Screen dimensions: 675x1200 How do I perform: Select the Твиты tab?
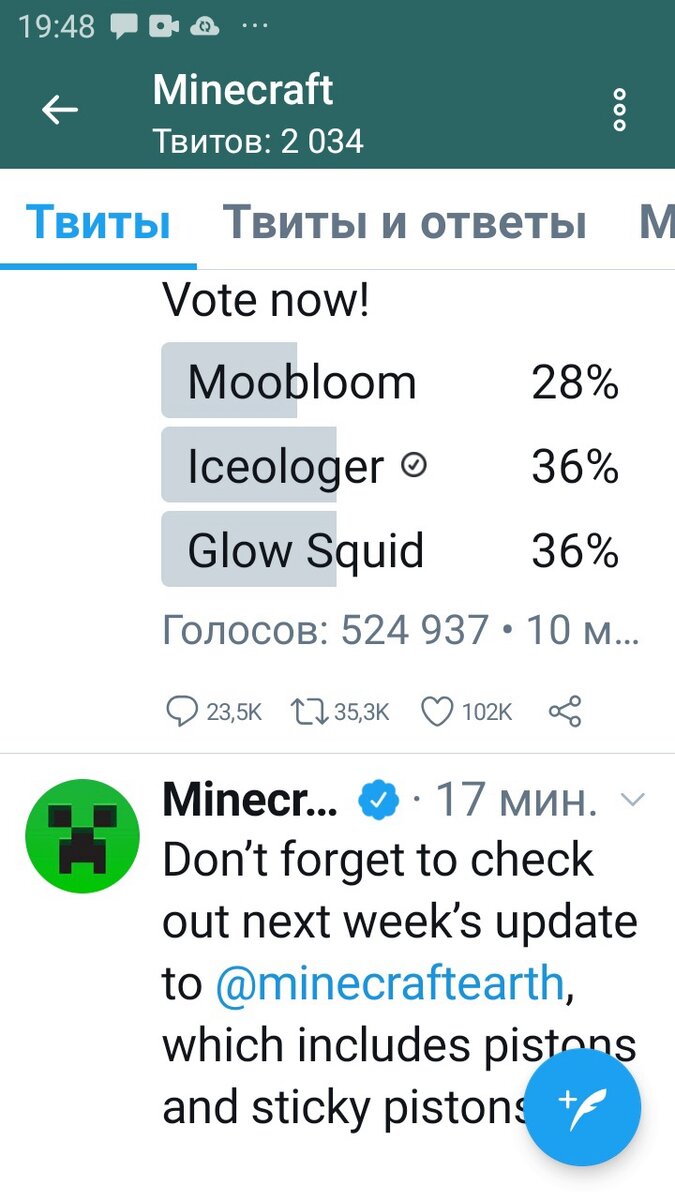click(x=97, y=222)
